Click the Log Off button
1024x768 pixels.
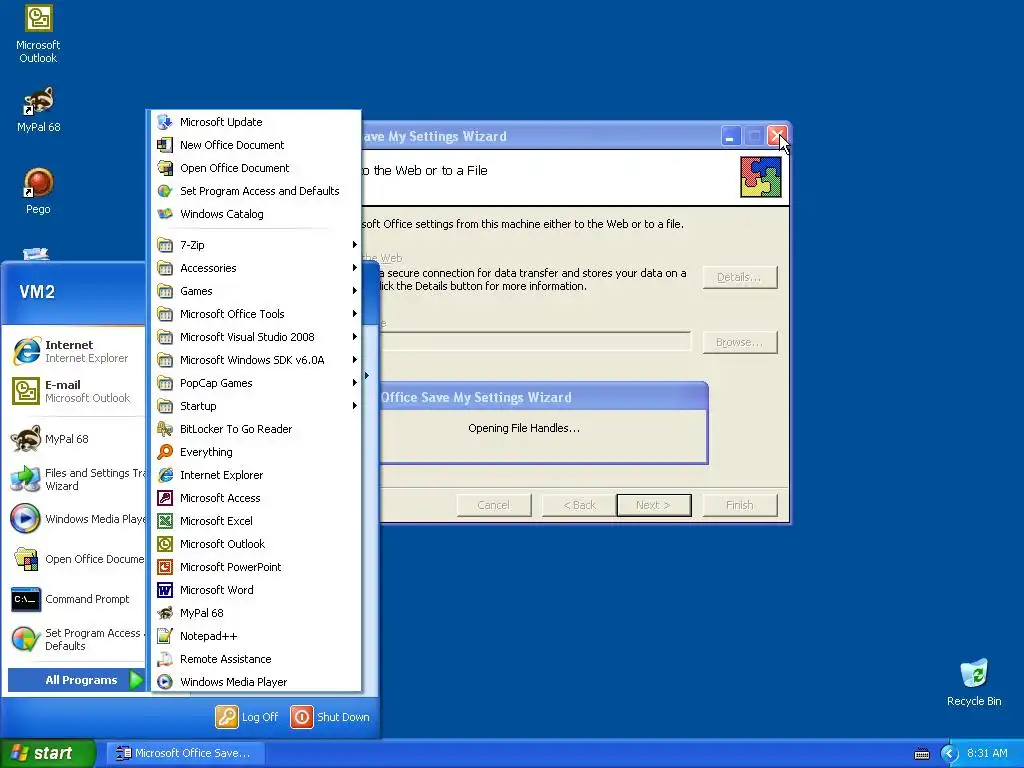(248, 717)
